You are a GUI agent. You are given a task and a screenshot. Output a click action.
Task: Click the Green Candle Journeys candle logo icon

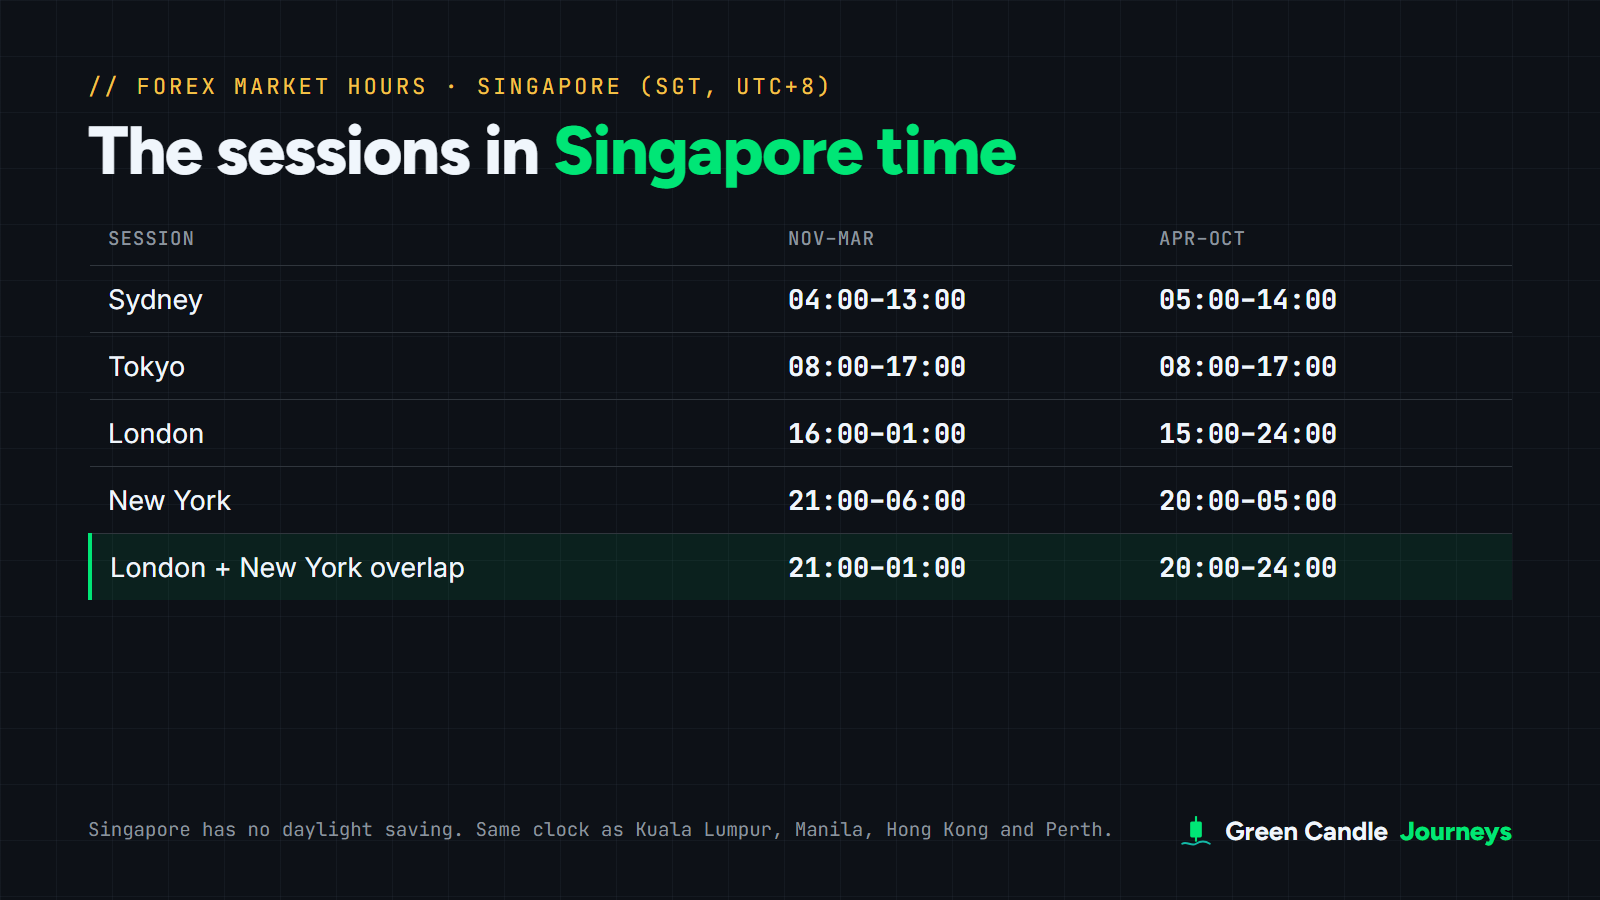pos(1195,831)
